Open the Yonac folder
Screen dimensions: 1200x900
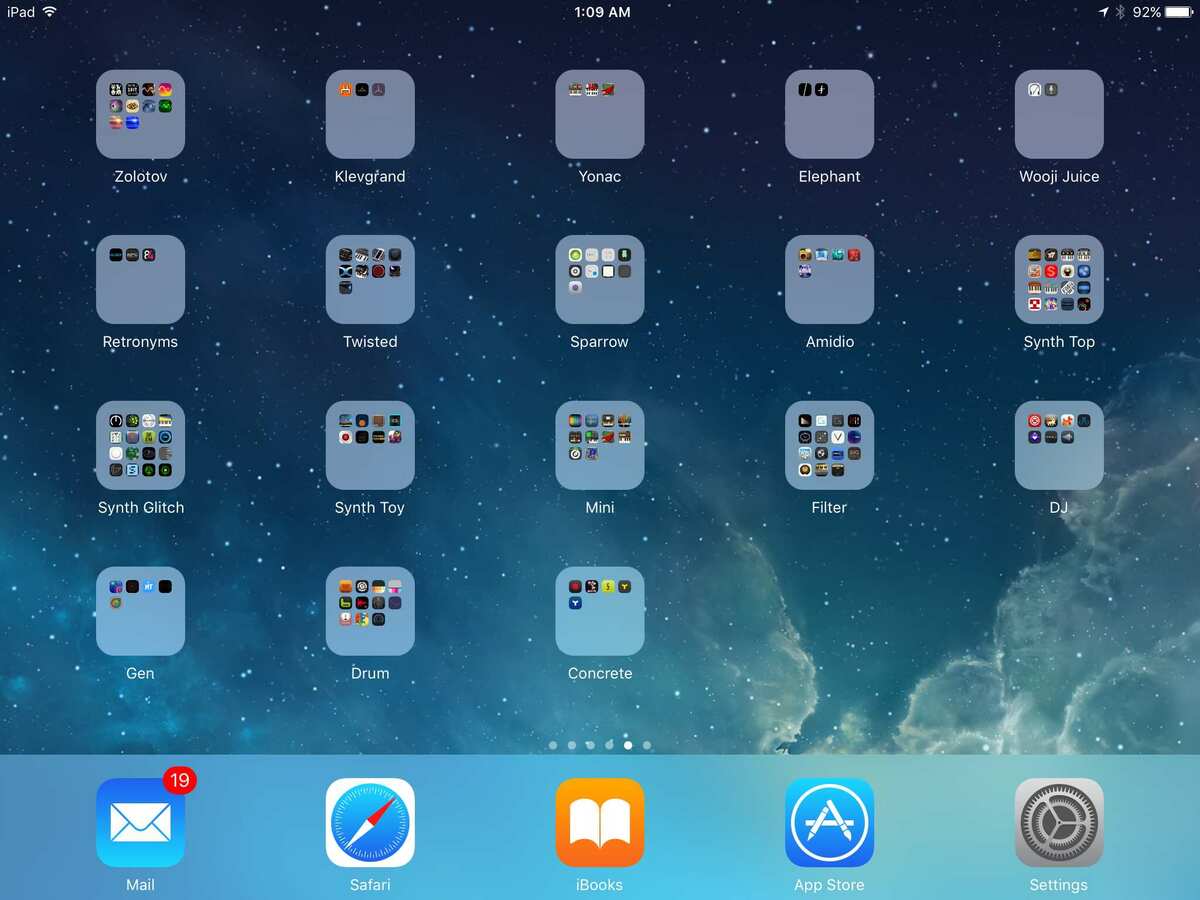(600, 114)
